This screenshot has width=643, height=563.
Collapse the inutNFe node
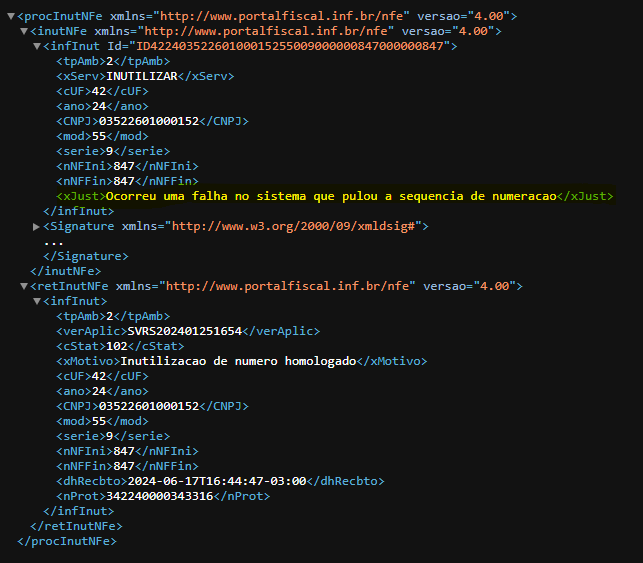click(x=24, y=31)
